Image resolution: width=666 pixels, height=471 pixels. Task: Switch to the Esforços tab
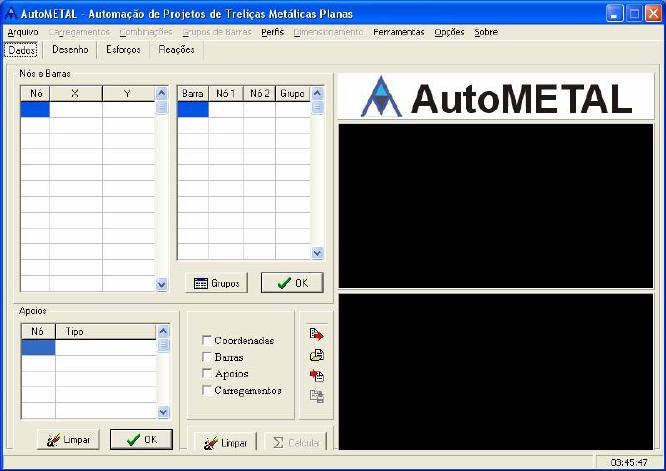point(123,50)
